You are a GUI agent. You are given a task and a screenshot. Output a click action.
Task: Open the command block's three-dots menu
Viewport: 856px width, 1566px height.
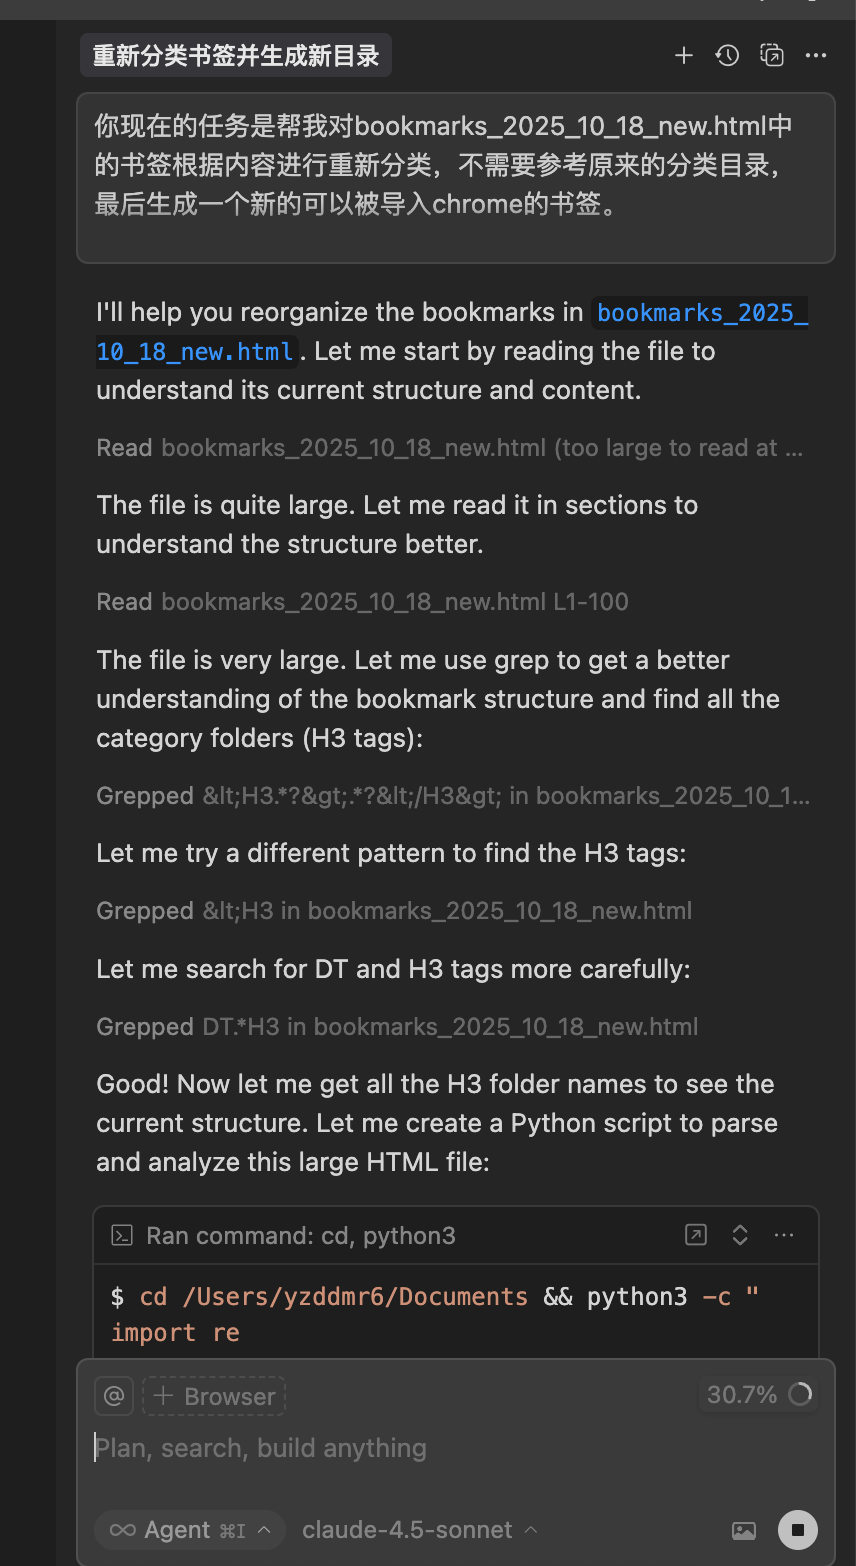click(x=784, y=1235)
